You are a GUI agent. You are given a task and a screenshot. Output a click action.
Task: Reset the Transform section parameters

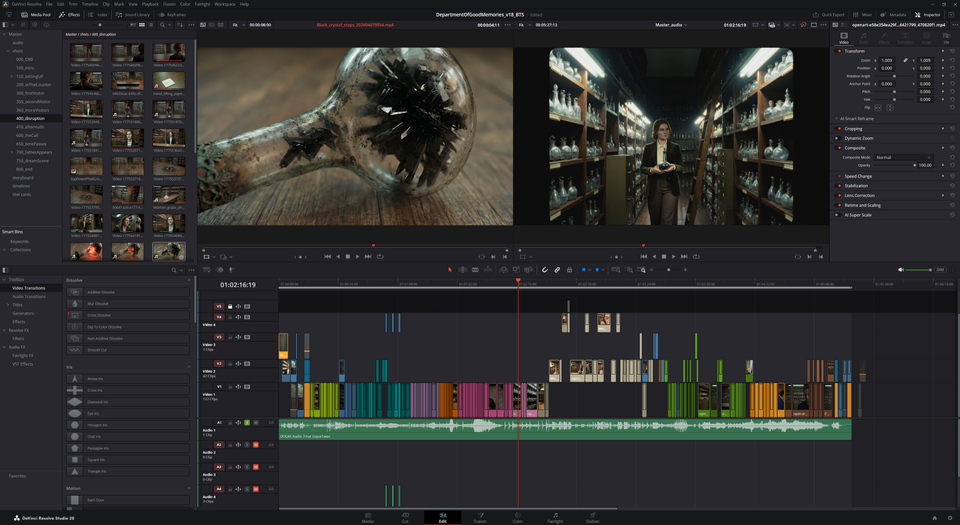[x=952, y=51]
